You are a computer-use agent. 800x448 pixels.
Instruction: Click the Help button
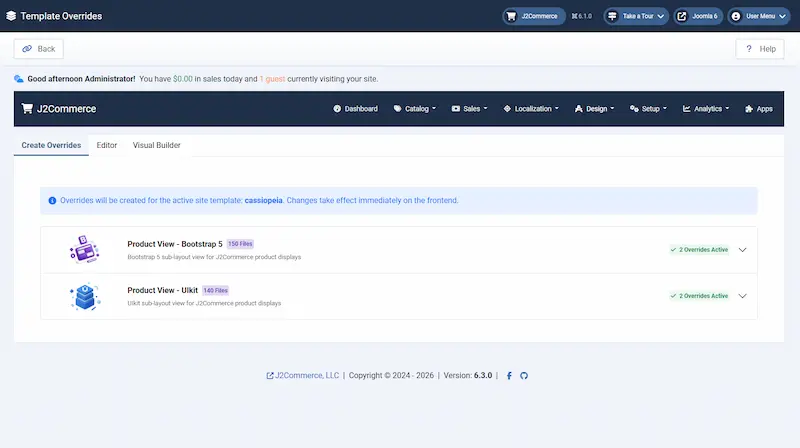pyautogui.click(x=760, y=49)
